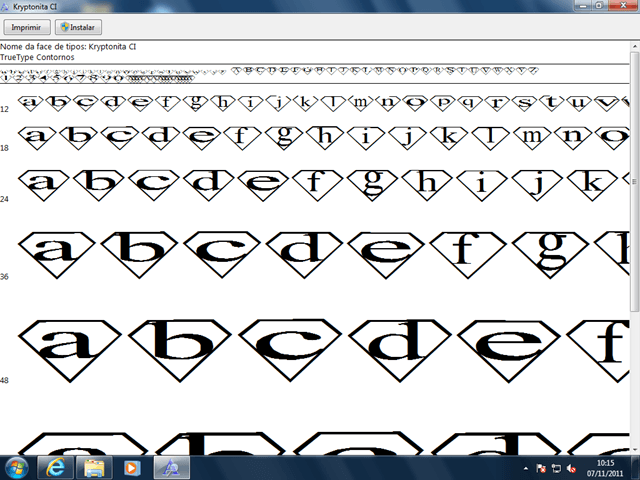Open Windows Media Player from the taskbar

(132, 468)
